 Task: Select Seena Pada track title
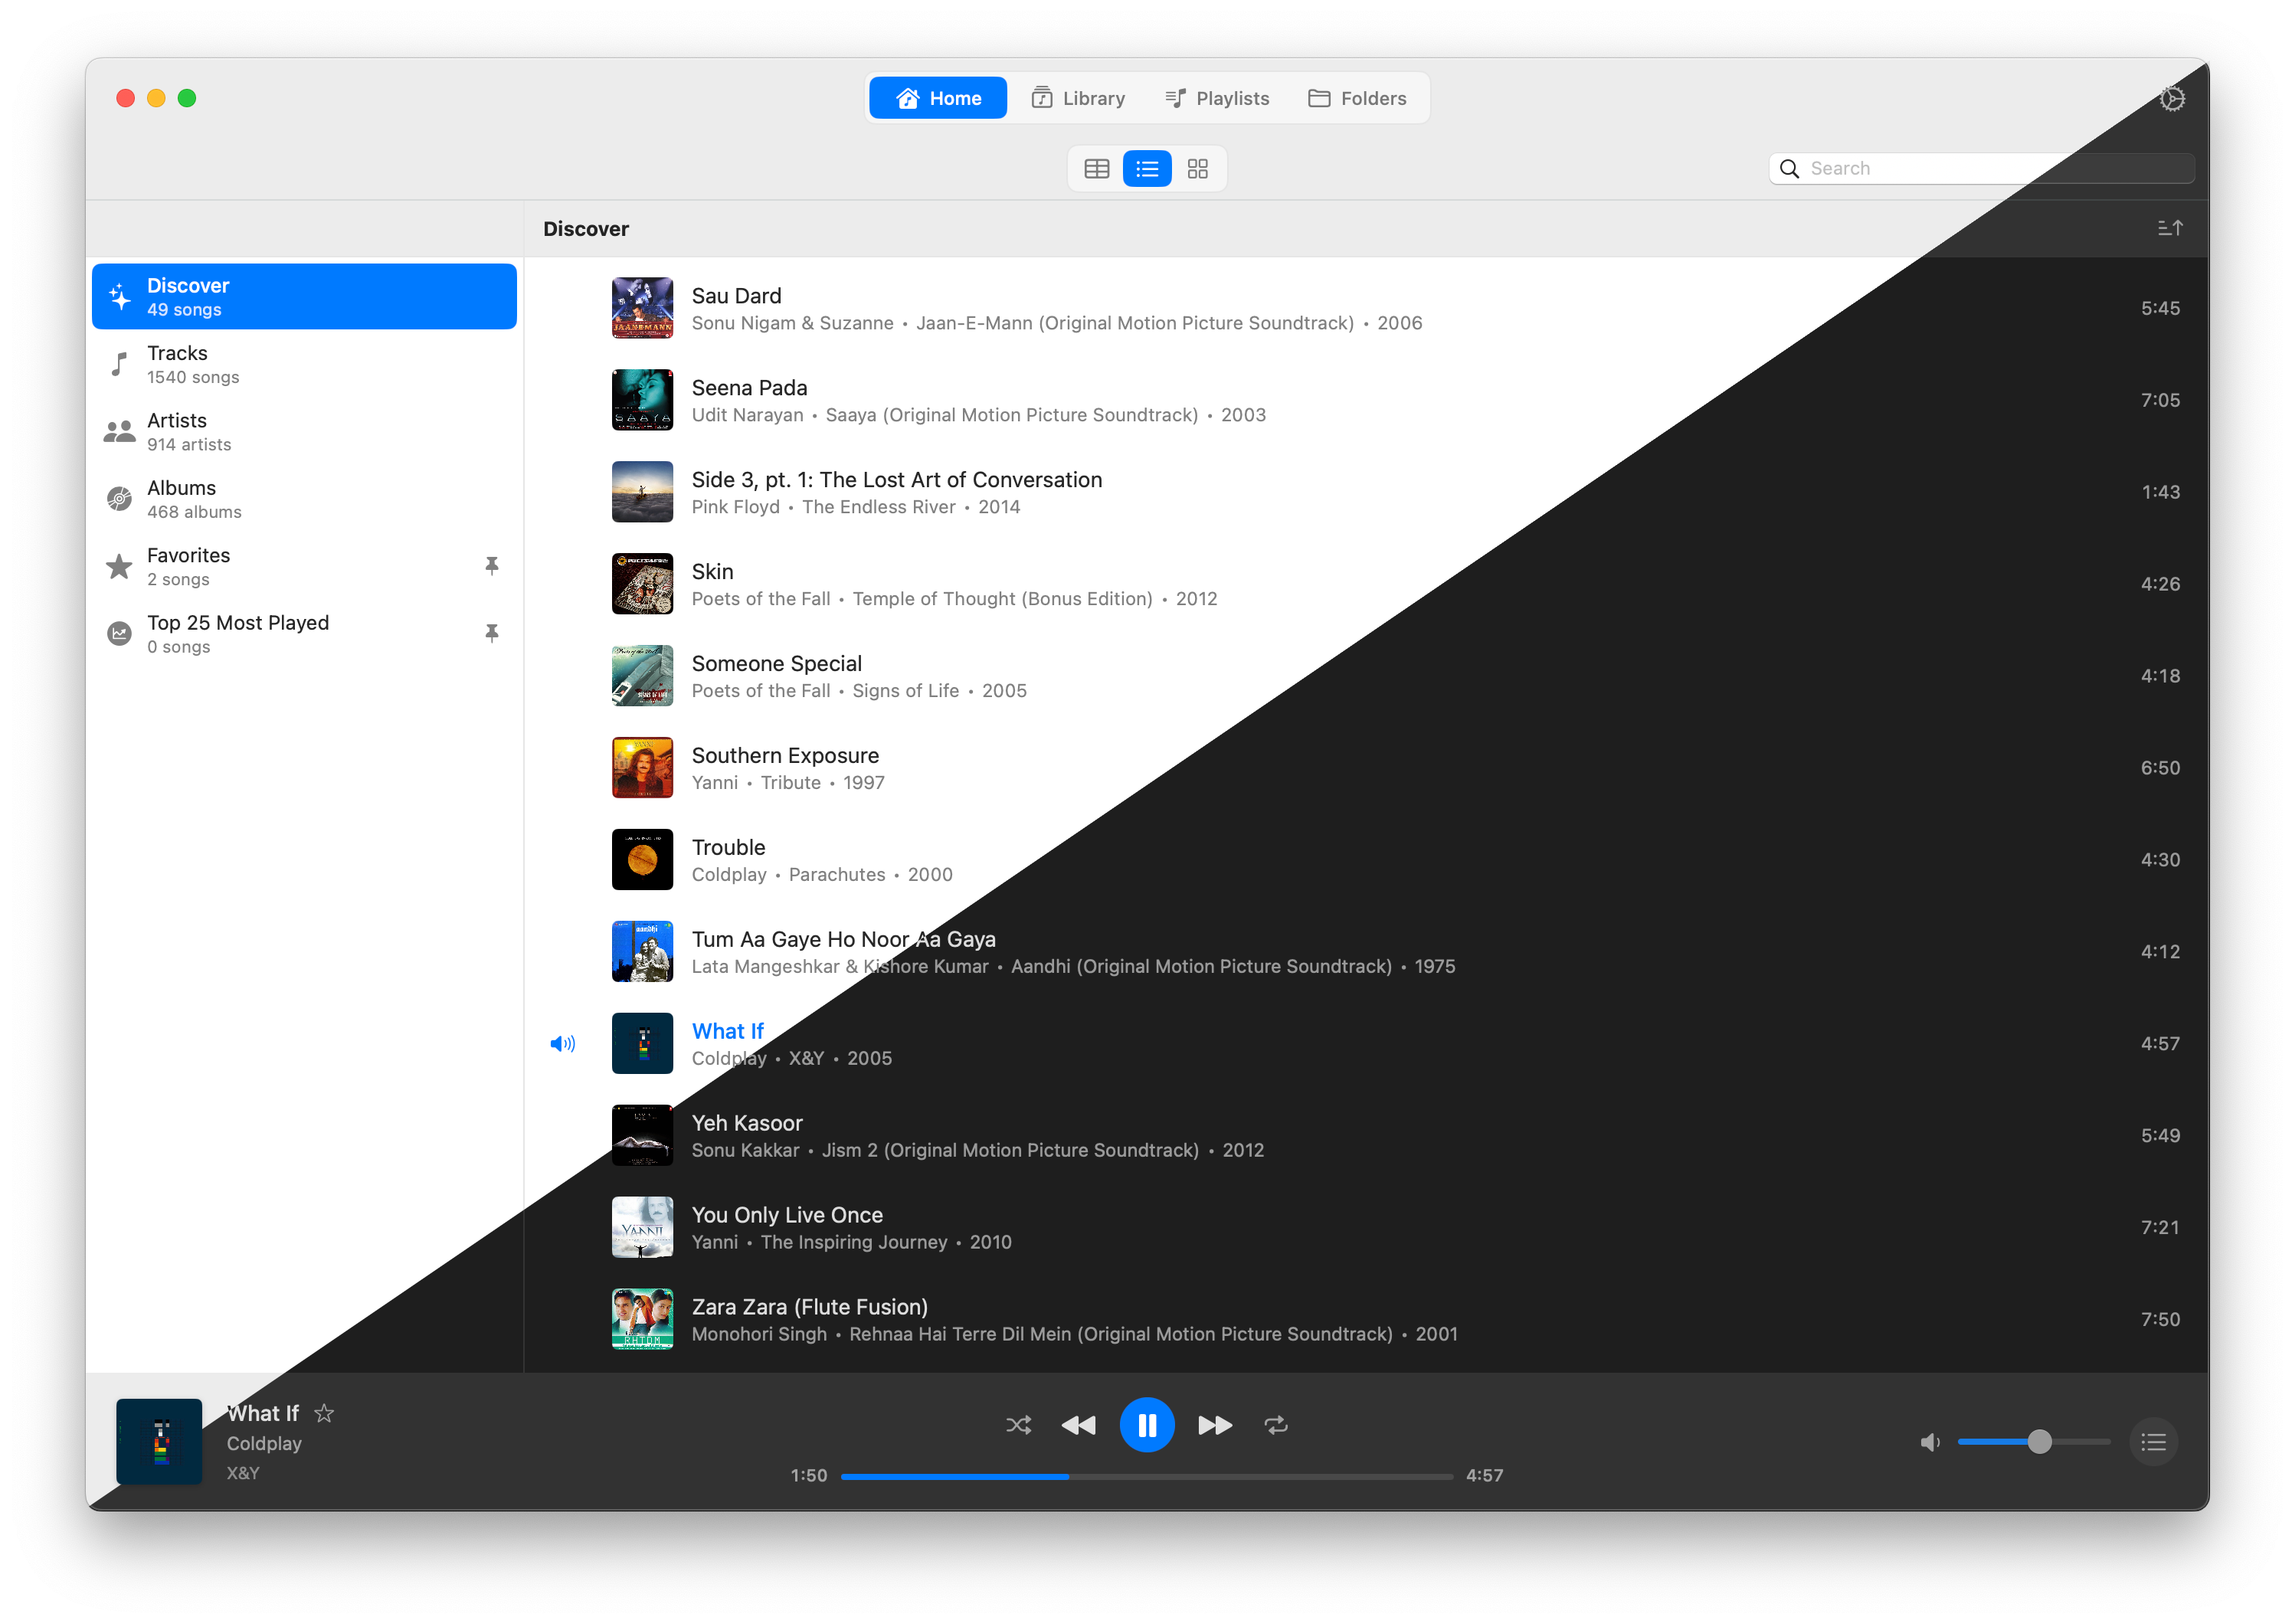749,388
